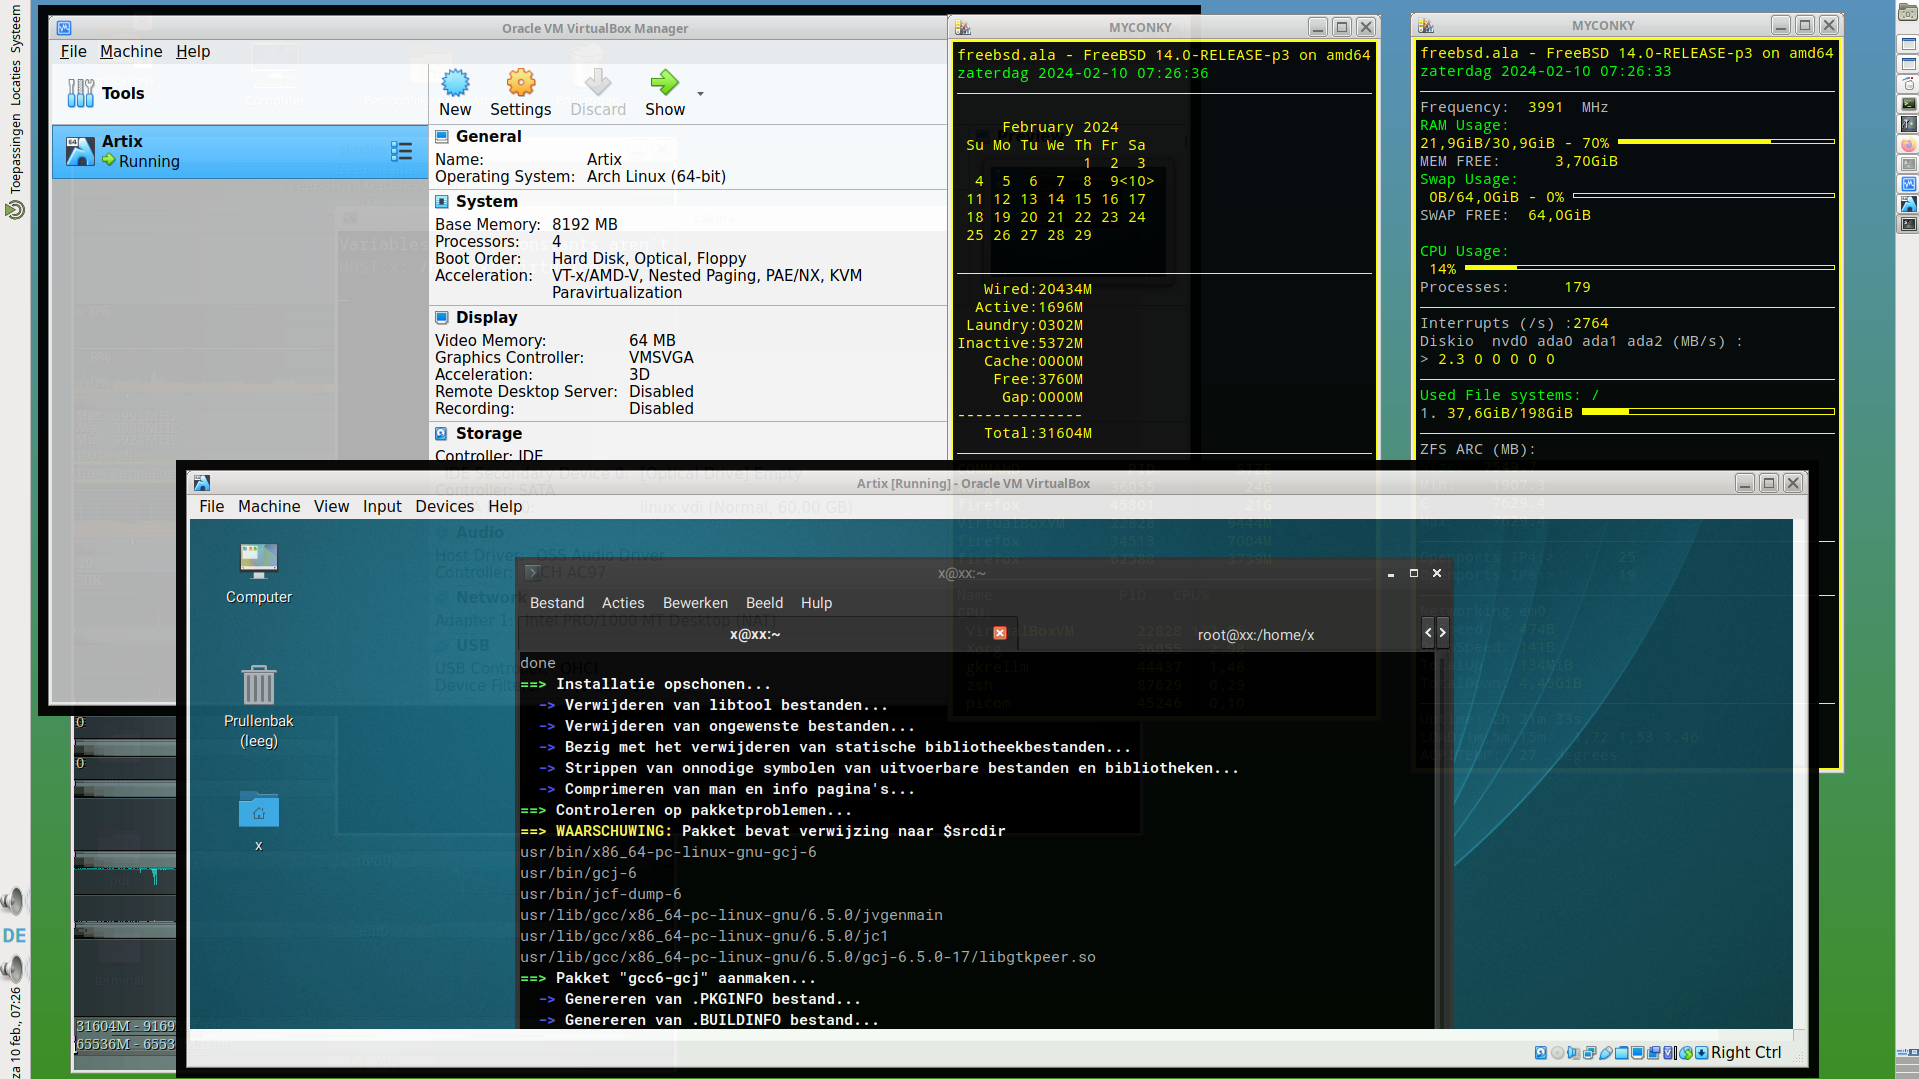This screenshot has width=1919, height=1079.
Task: Open the Locaties menu on left panel
Action: coord(15,82)
